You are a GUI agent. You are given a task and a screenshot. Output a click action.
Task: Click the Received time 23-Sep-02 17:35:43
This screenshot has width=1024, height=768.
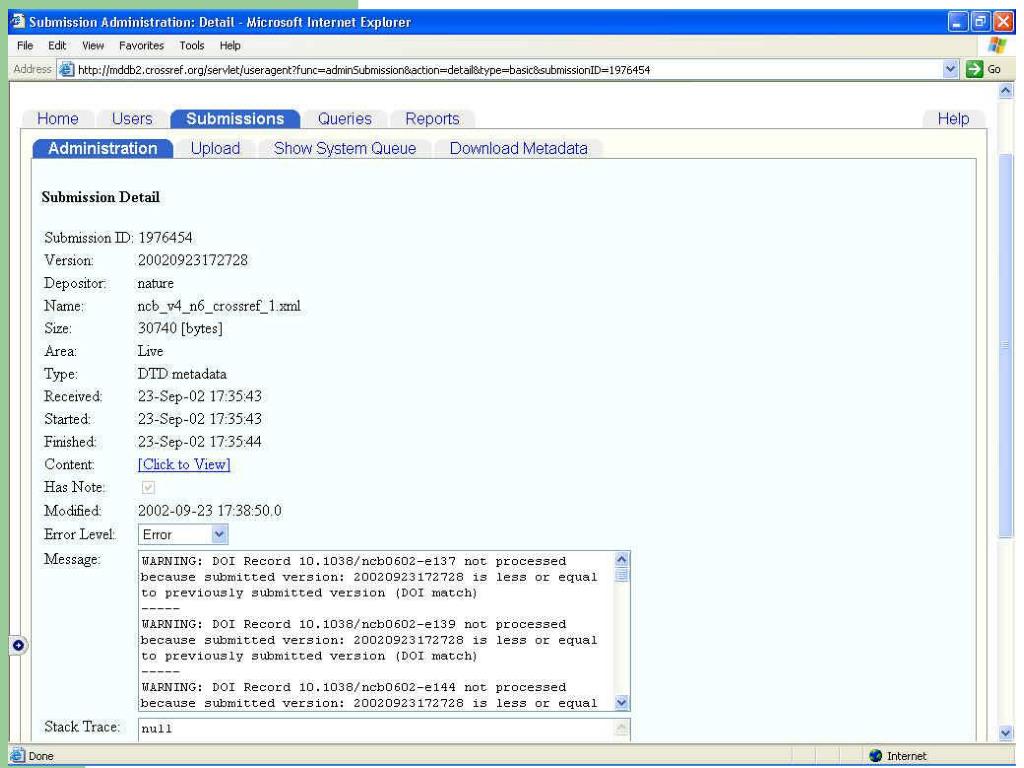click(x=200, y=396)
